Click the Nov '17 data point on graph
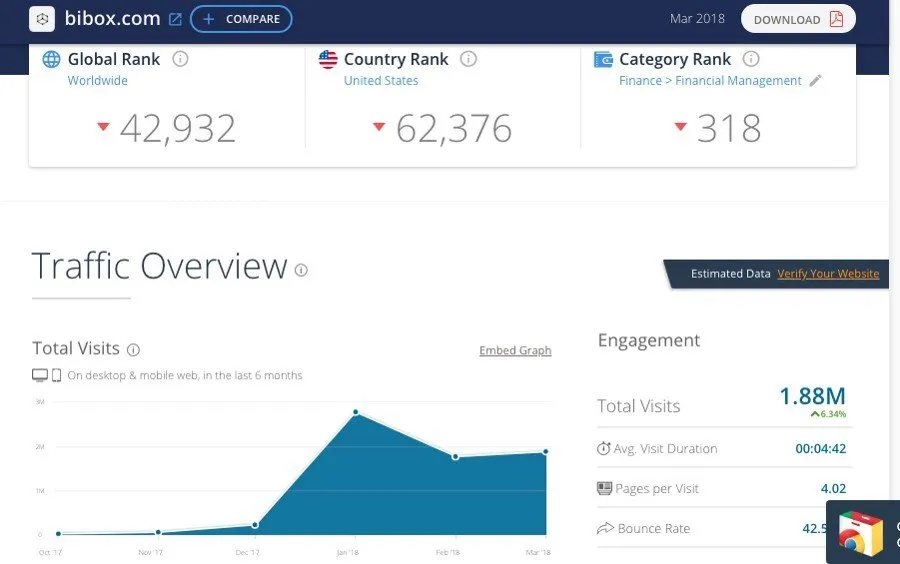The image size is (900, 564). 158,532
